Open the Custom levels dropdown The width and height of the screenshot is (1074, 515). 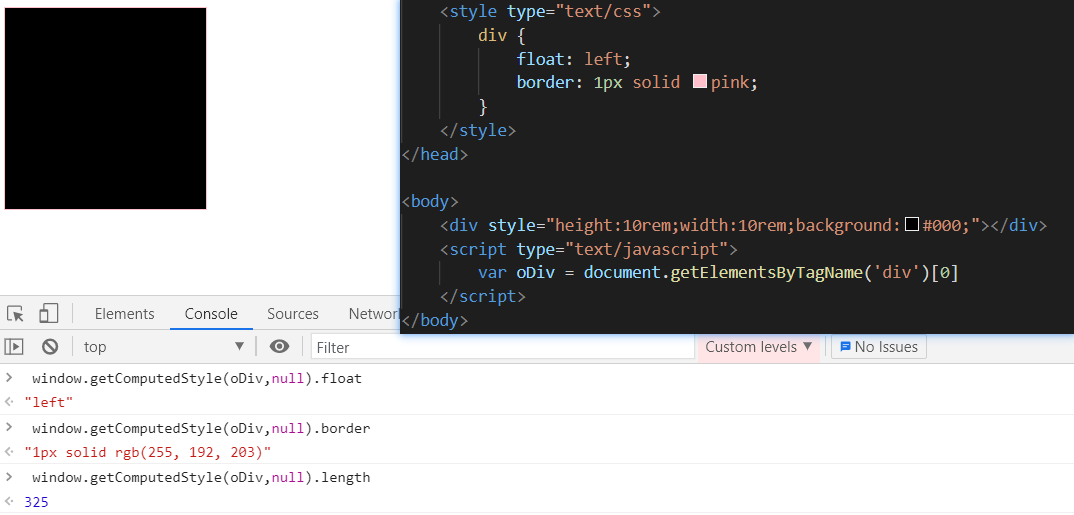758,347
